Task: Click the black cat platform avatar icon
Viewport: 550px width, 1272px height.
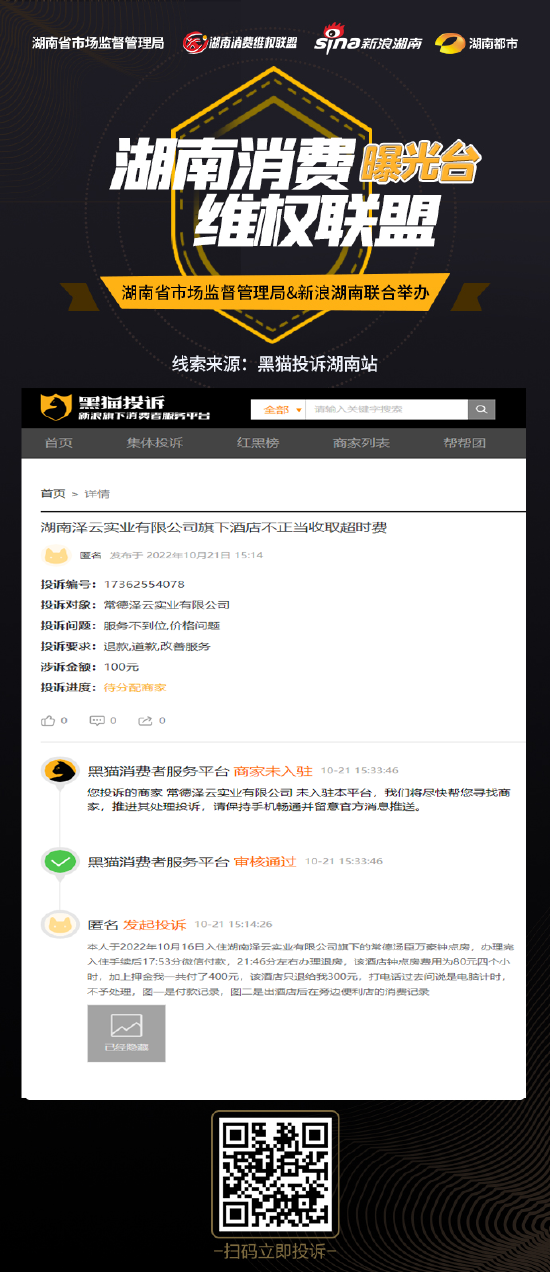Action: coord(60,771)
